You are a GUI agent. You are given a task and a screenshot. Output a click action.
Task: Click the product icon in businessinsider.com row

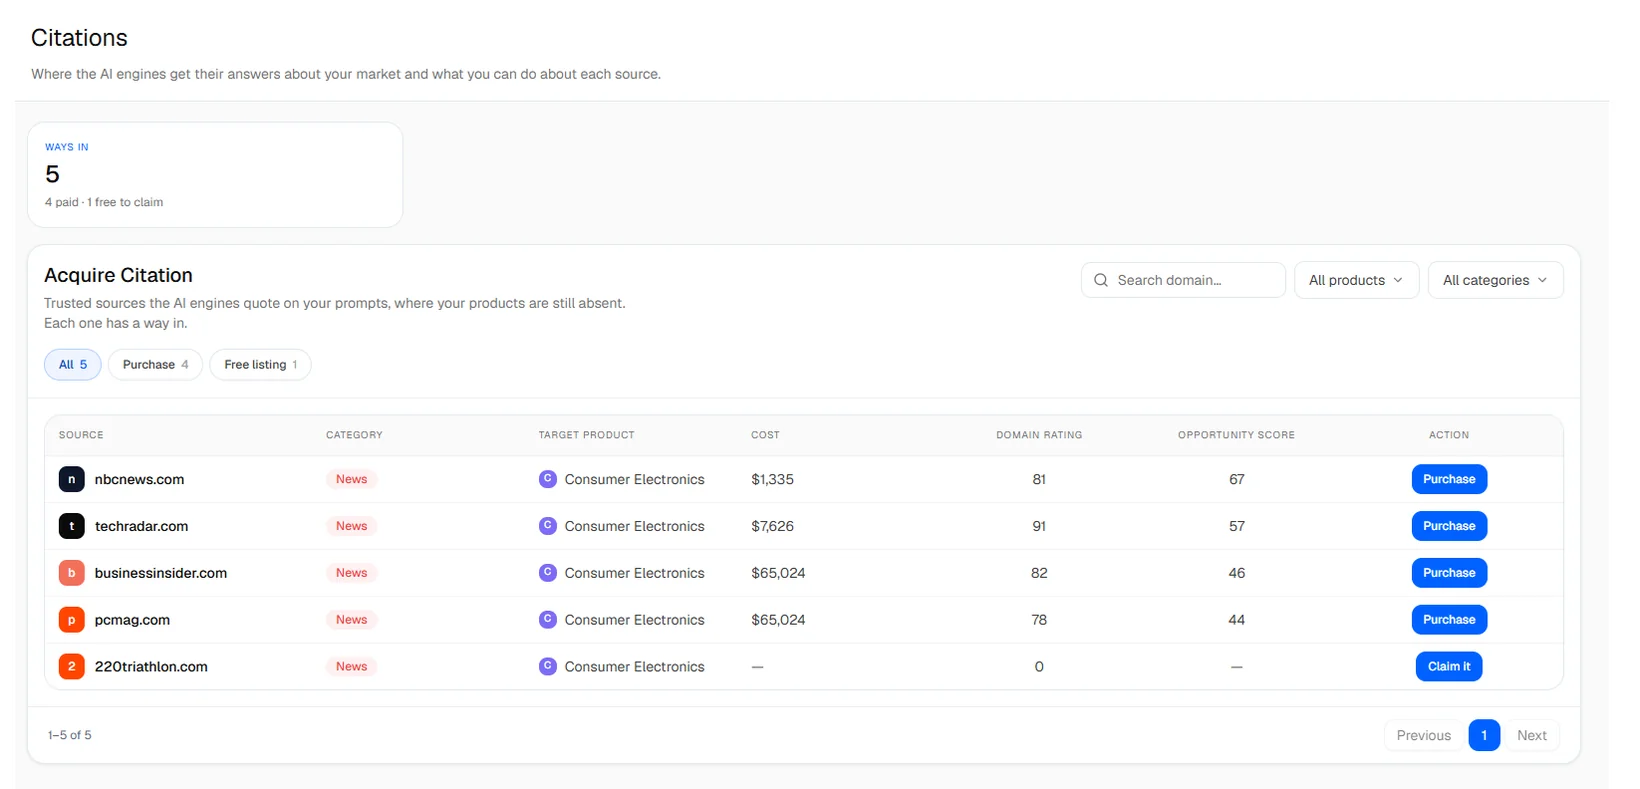click(x=547, y=573)
